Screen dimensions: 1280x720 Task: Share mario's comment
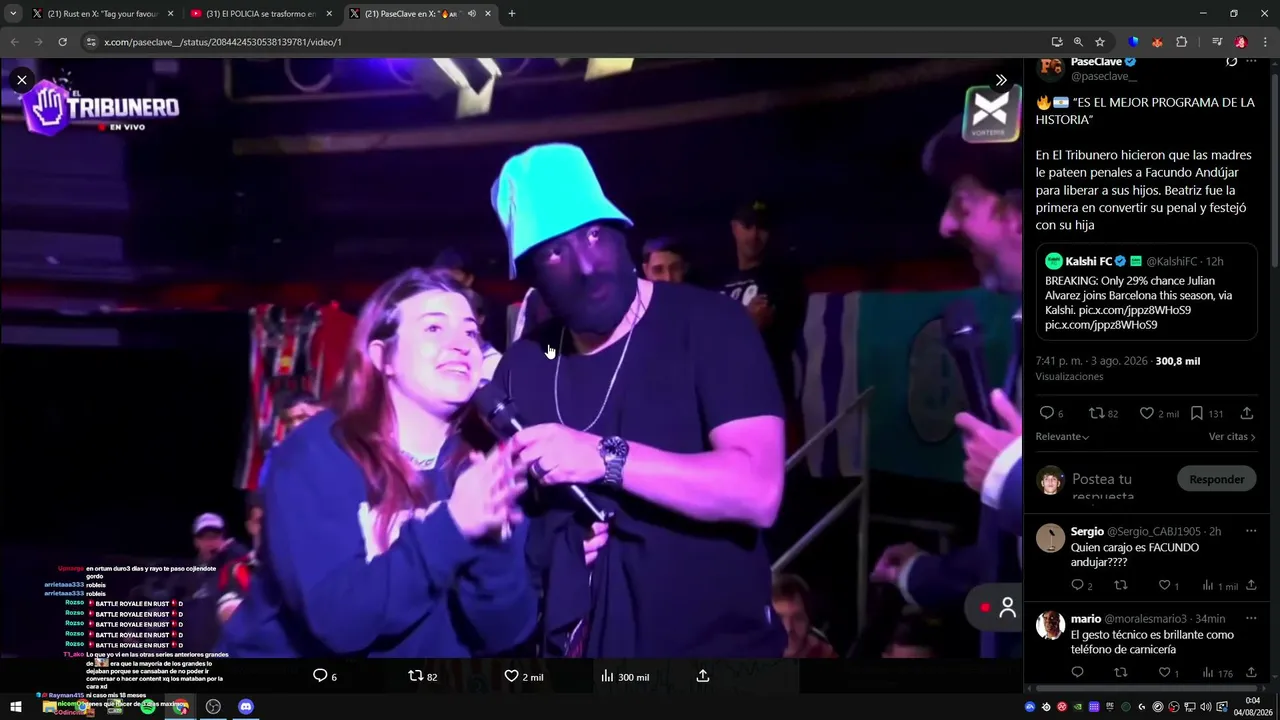[x=1251, y=673]
